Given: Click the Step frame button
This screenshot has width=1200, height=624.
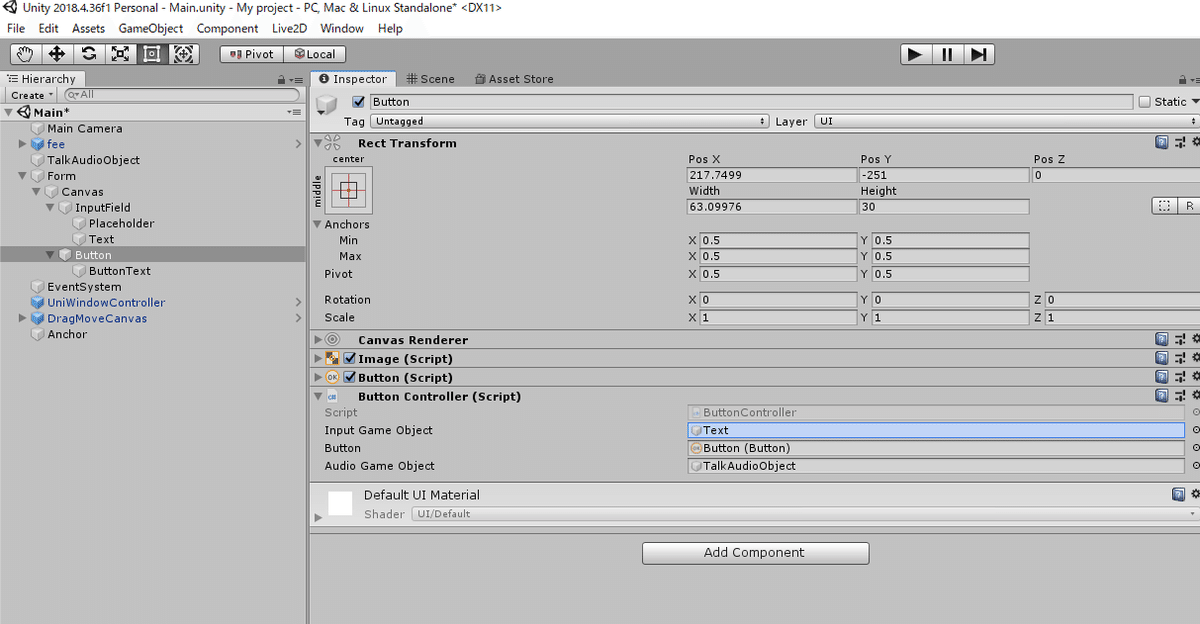Looking at the screenshot, I should (x=979, y=54).
